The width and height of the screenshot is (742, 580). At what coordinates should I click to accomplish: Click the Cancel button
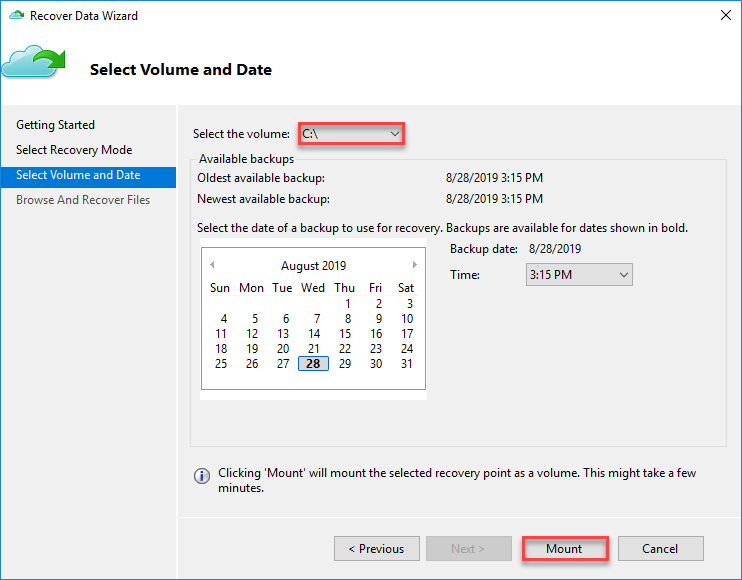click(x=660, y=548)
